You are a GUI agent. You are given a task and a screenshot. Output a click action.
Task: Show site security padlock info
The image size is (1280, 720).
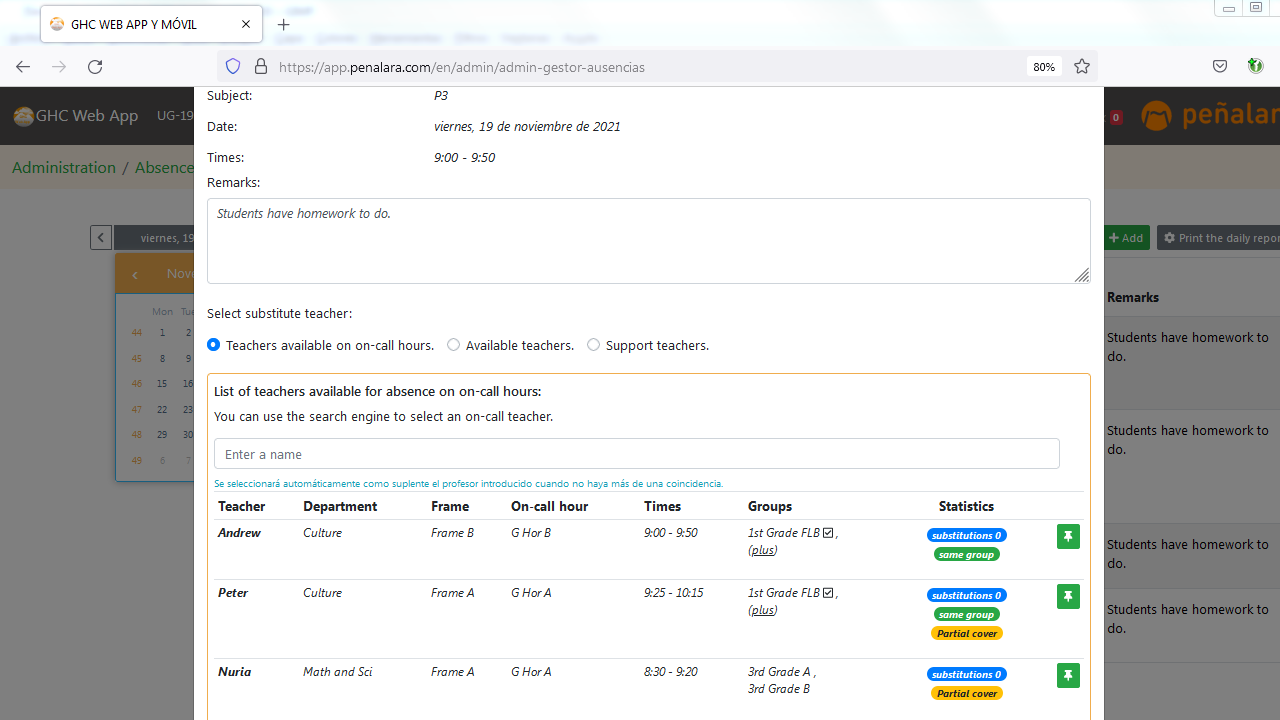[x=261, y=67]
